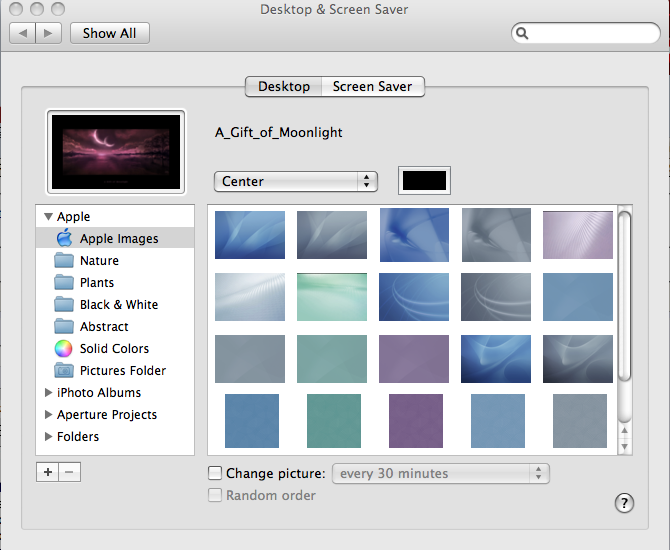Open the black background fill color well
This screenshot has width=670, height=550.
424,181
